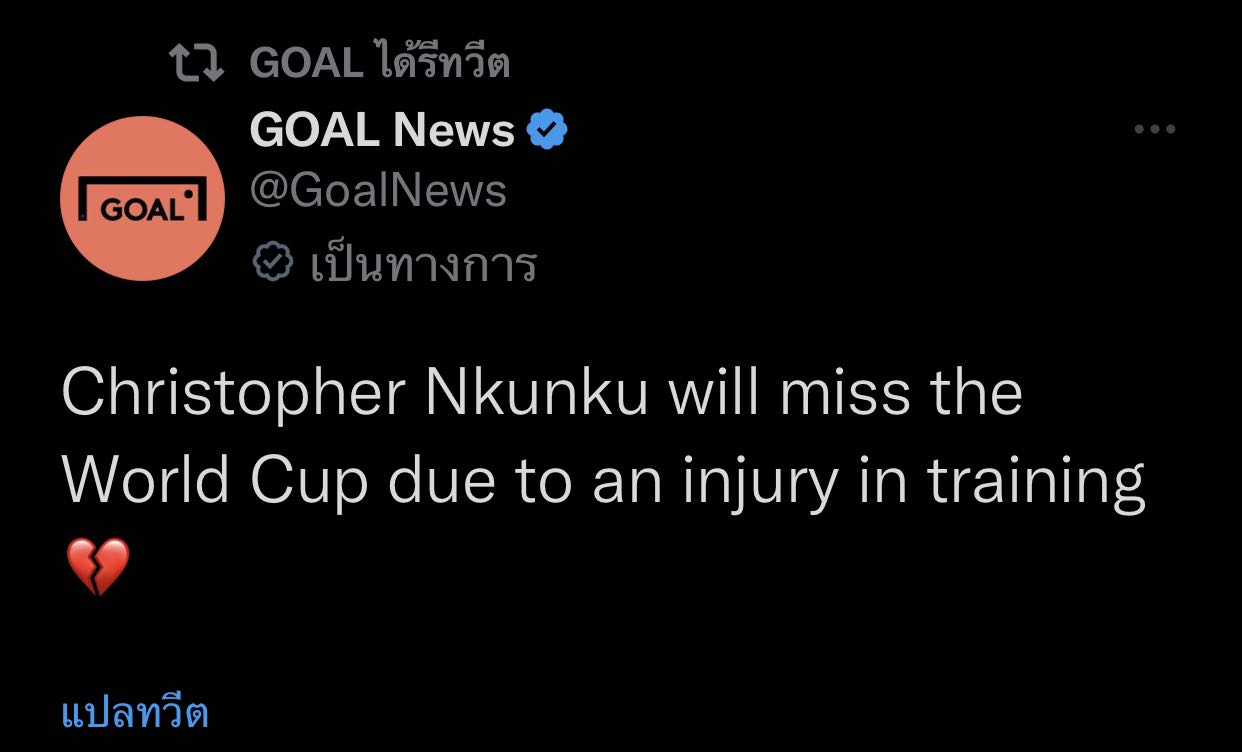Screen dimensions: 1242x752
Task: Click the word "training" in the tweet
Action: coord(1035,483)
